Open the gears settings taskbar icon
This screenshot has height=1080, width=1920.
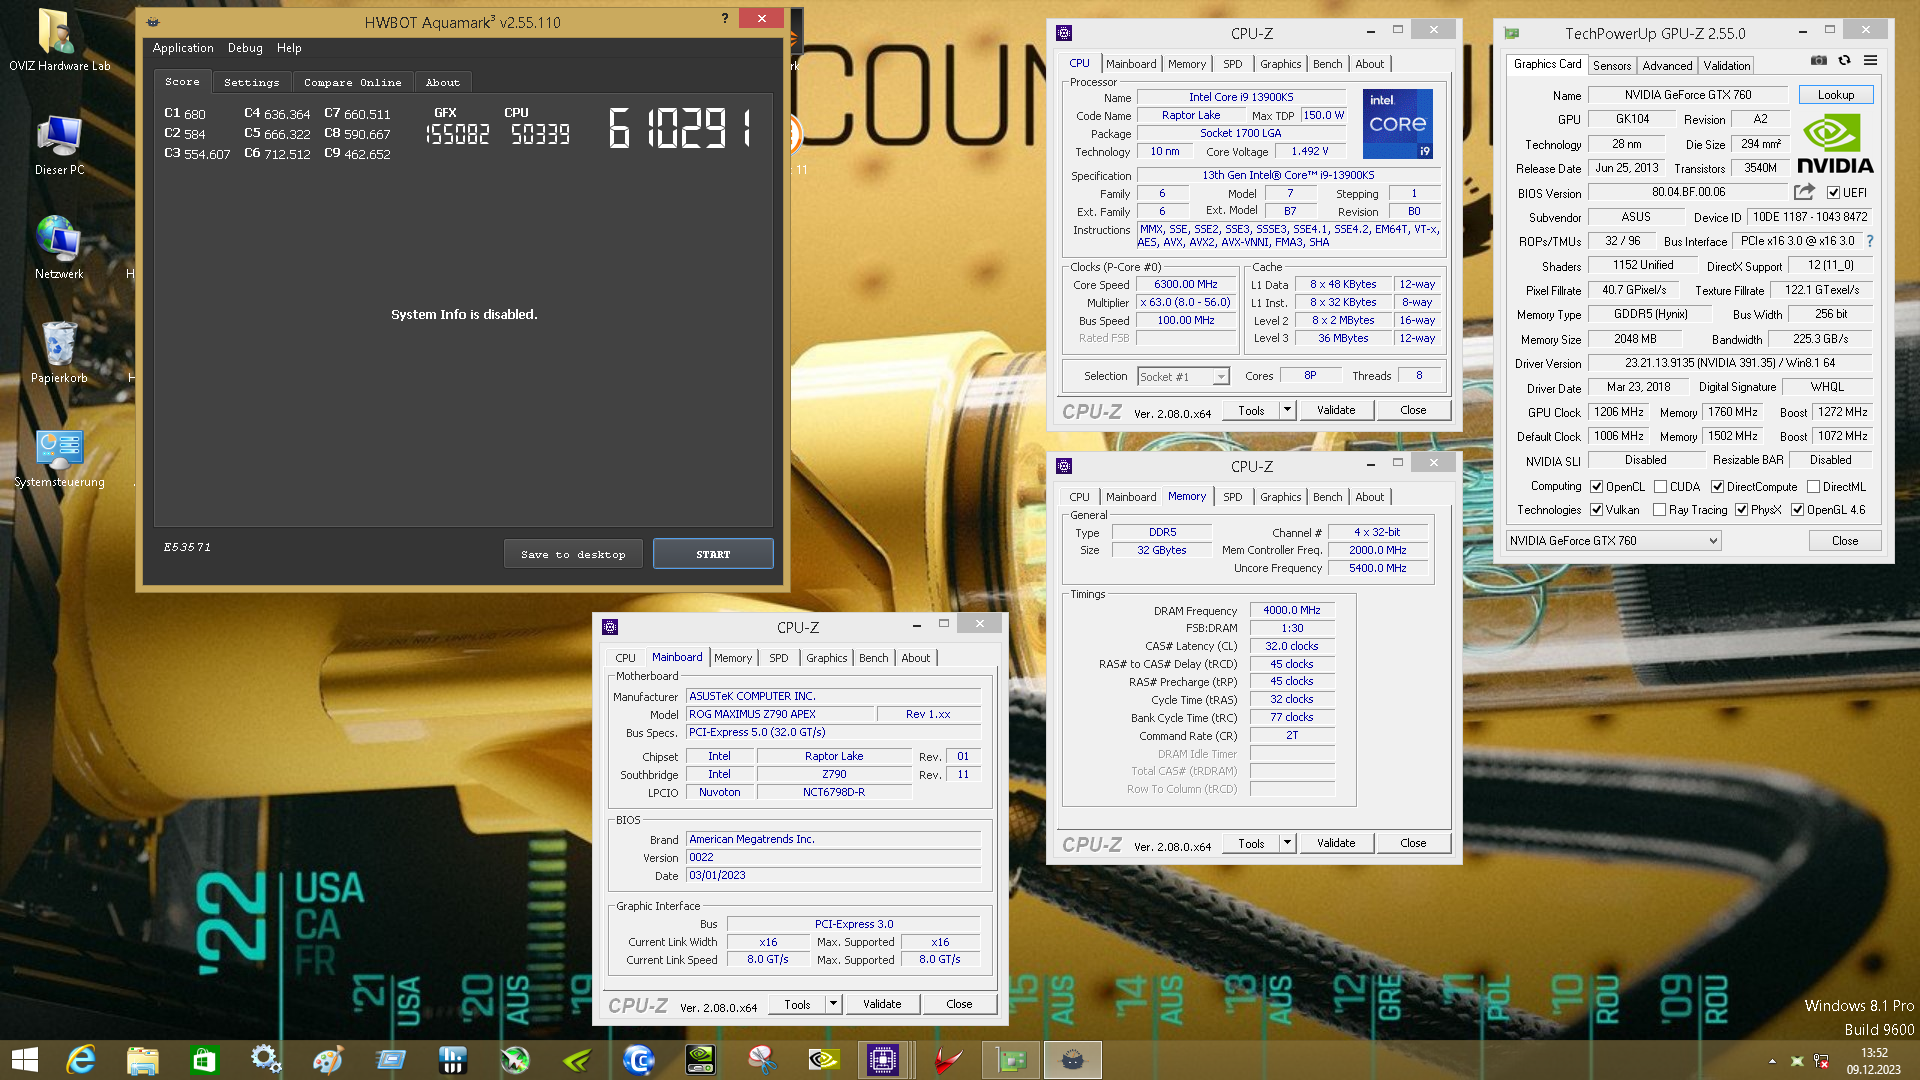click(x=266, y=1060)
